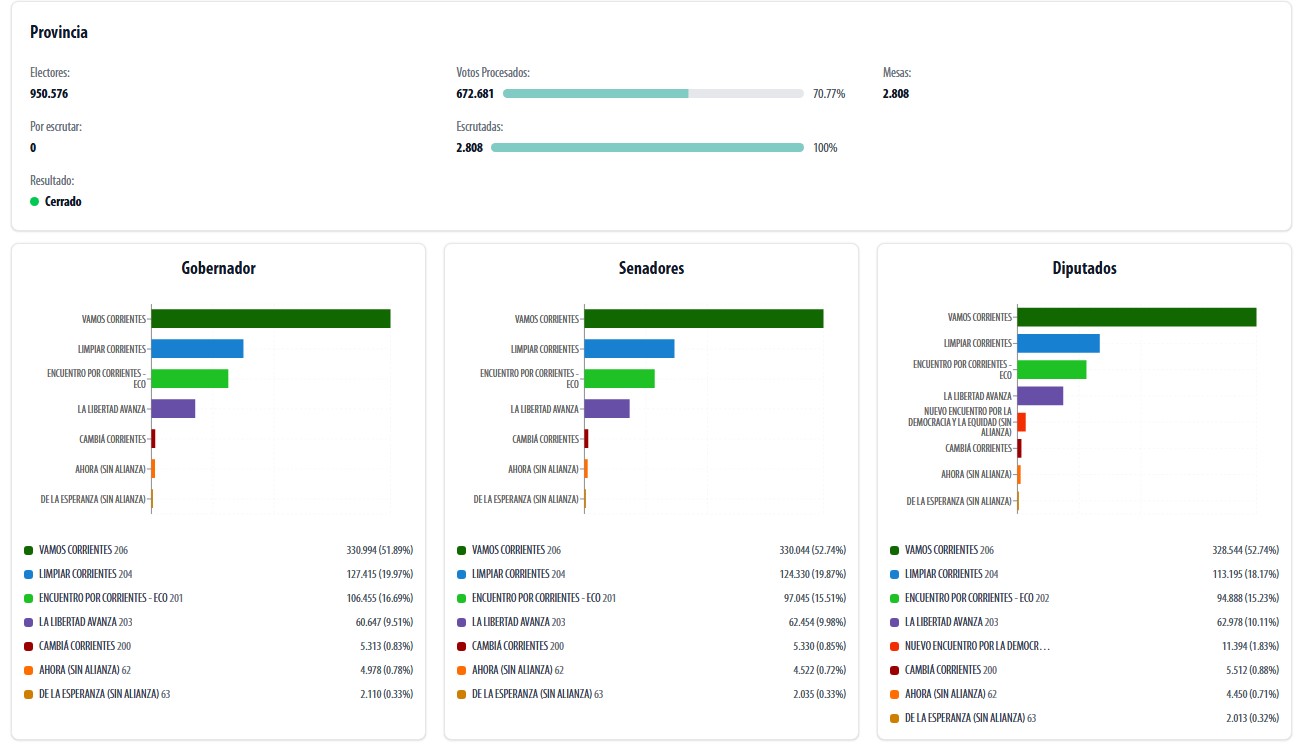Click the Escrutadas 100% progress bar
The width and height of the screenshot is (1300, 744).
(x=647, y=148)
